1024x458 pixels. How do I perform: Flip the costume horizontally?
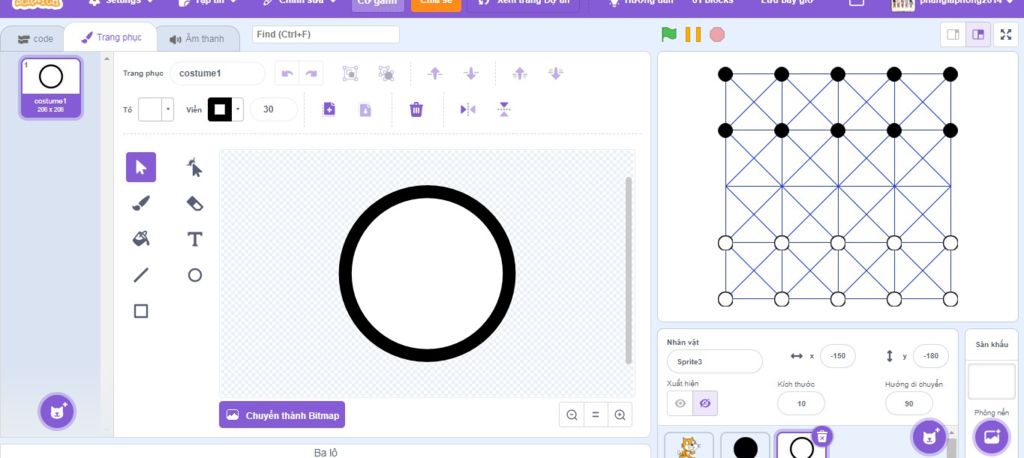pyautogui.click(x=468, y=109)
